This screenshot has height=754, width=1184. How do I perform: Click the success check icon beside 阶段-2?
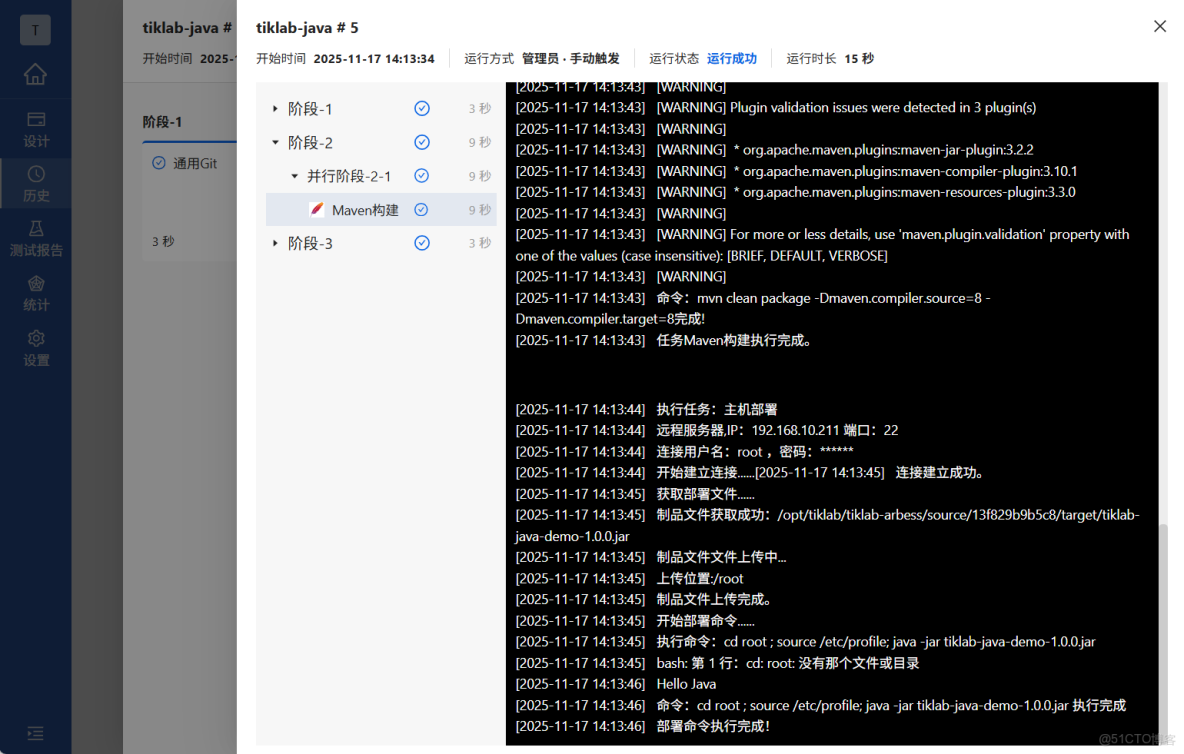tap(421, 141)
